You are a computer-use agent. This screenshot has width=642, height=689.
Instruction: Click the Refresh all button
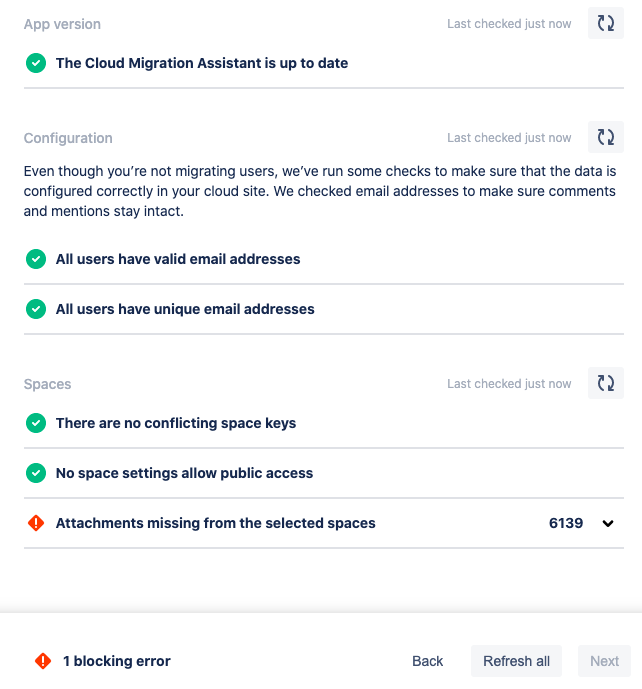(x=516, y=661)
